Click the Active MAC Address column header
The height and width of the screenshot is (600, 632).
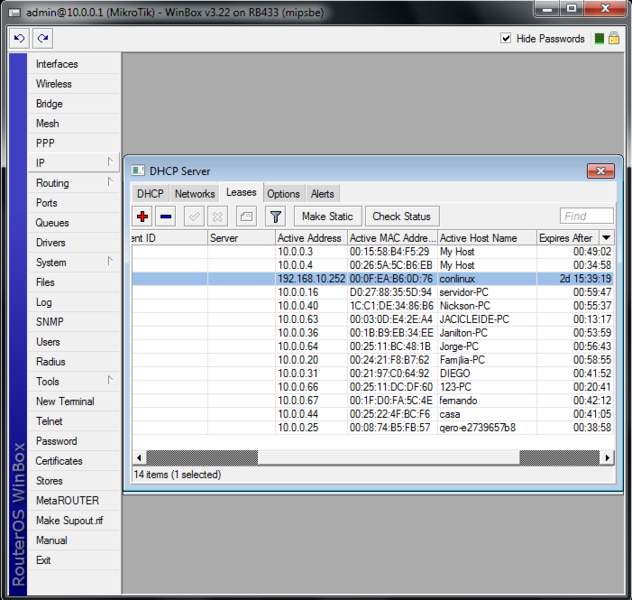tap(393, 238)
